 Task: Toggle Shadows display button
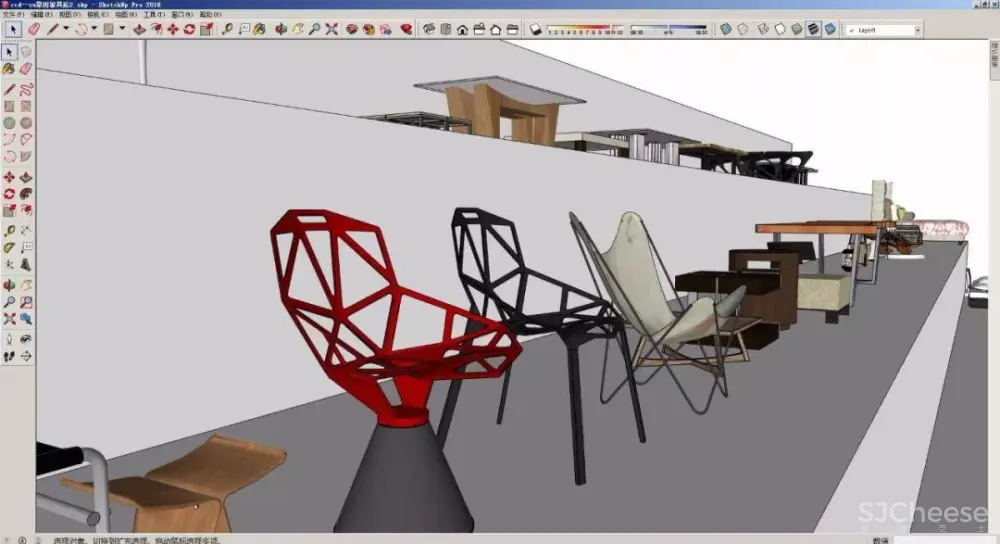point(535,30)
